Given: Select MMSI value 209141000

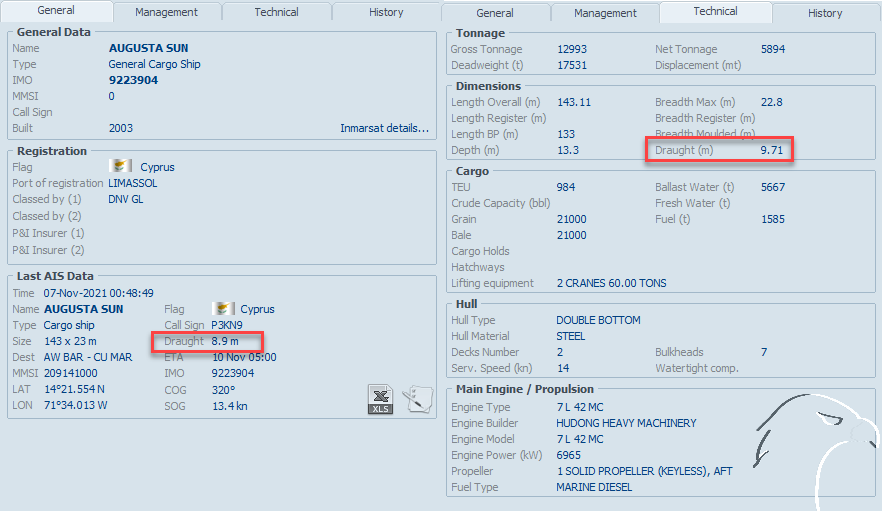Looking at the screenshot, I should coord(71,373).
